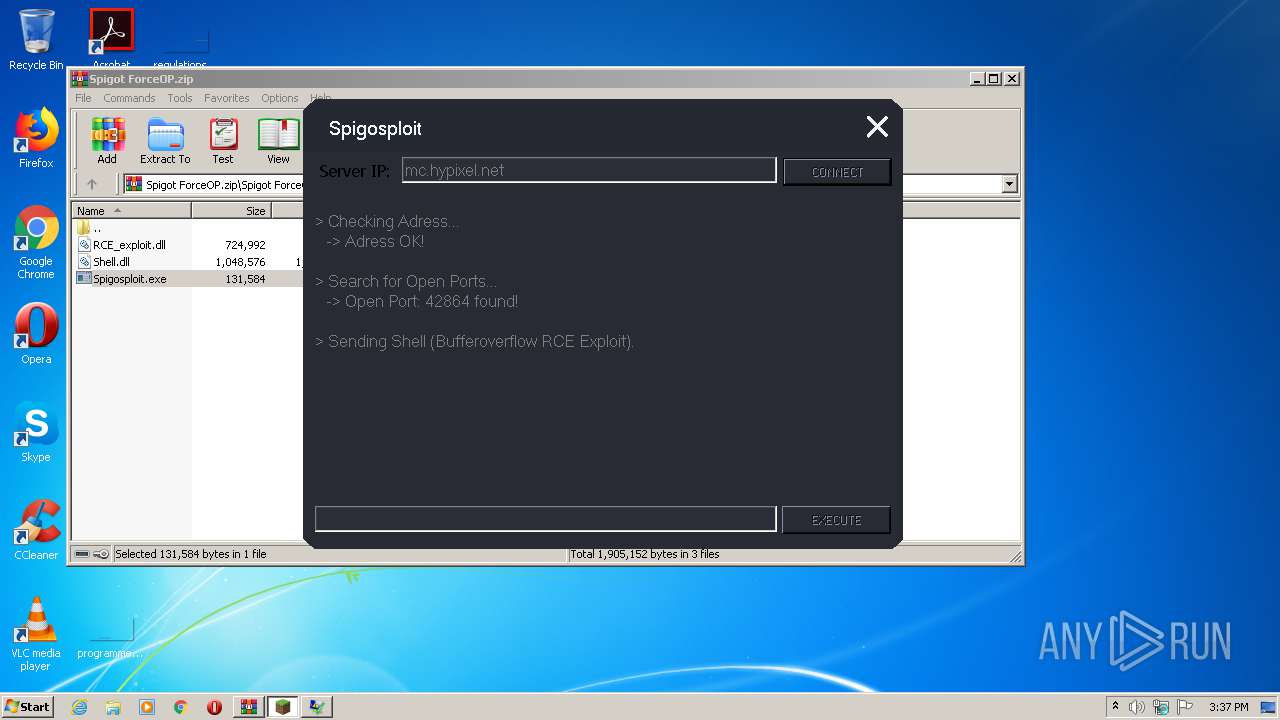The width and height of the screenshot is (1280, 720).
Task: Open CCleaner desktop shortcut
Action: tap(36, 530)
